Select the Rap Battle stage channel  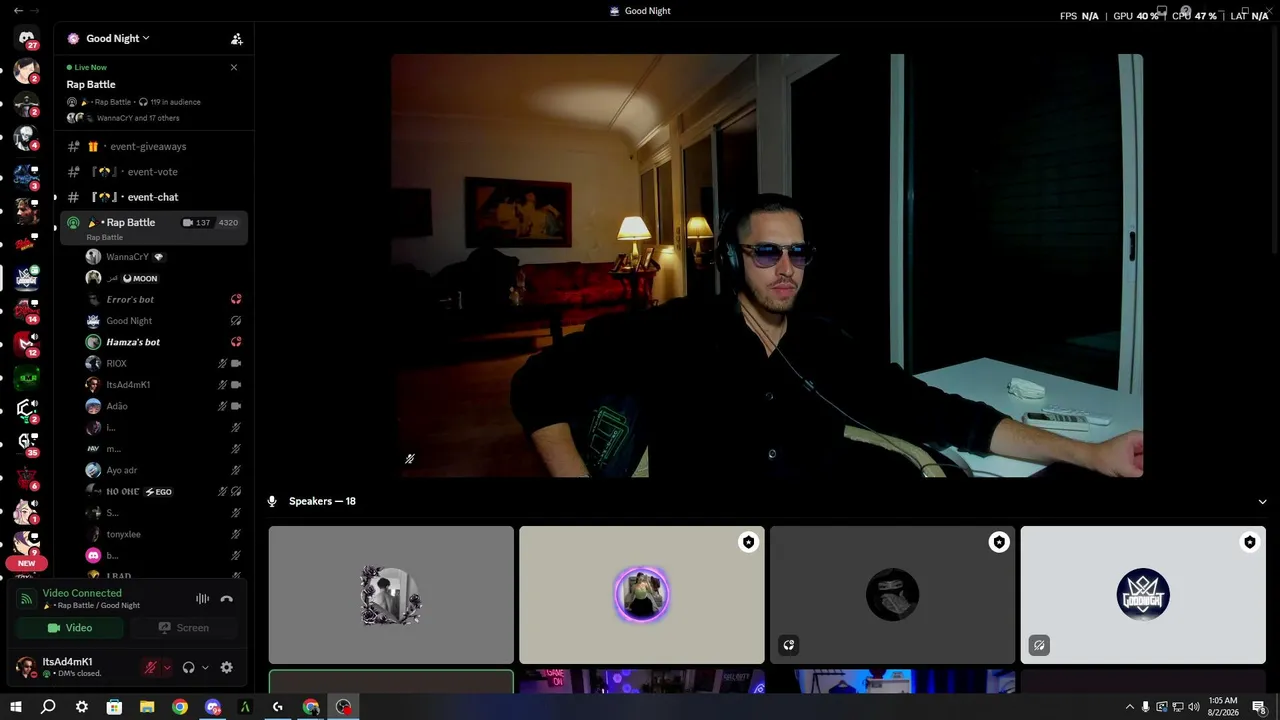154,227
